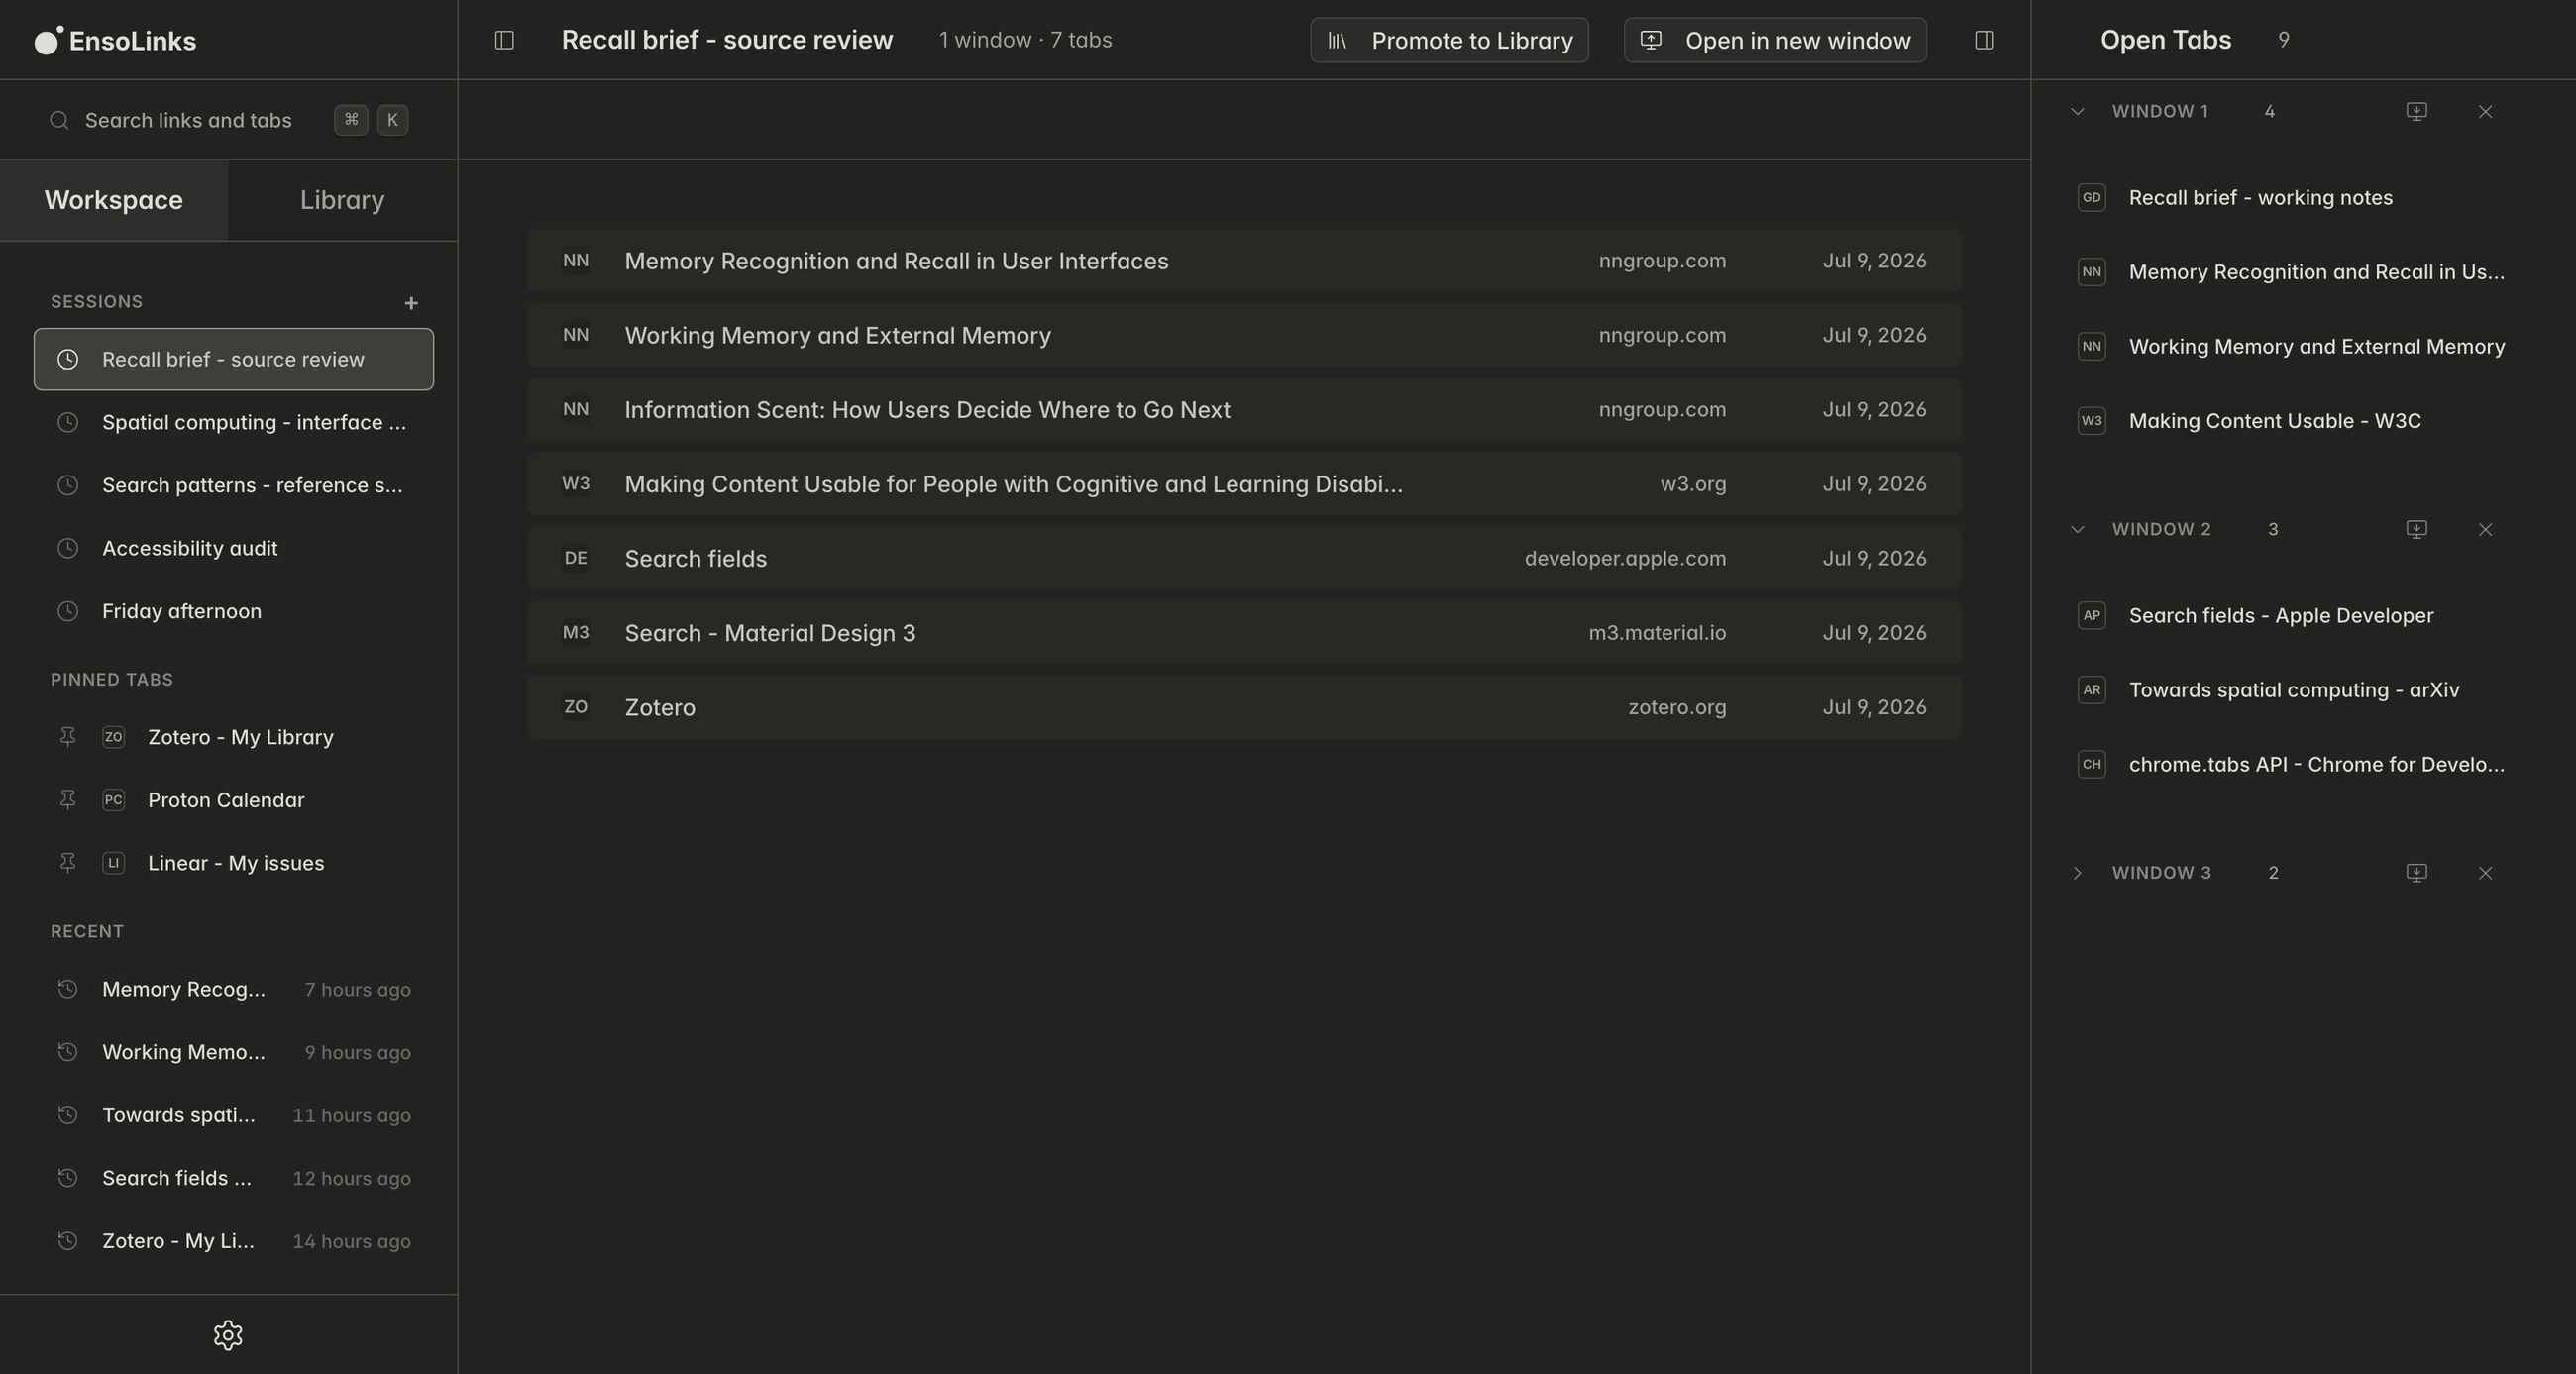Switch to the Library tab
Screen dimensions: 2576x1374
click(342, 200)
